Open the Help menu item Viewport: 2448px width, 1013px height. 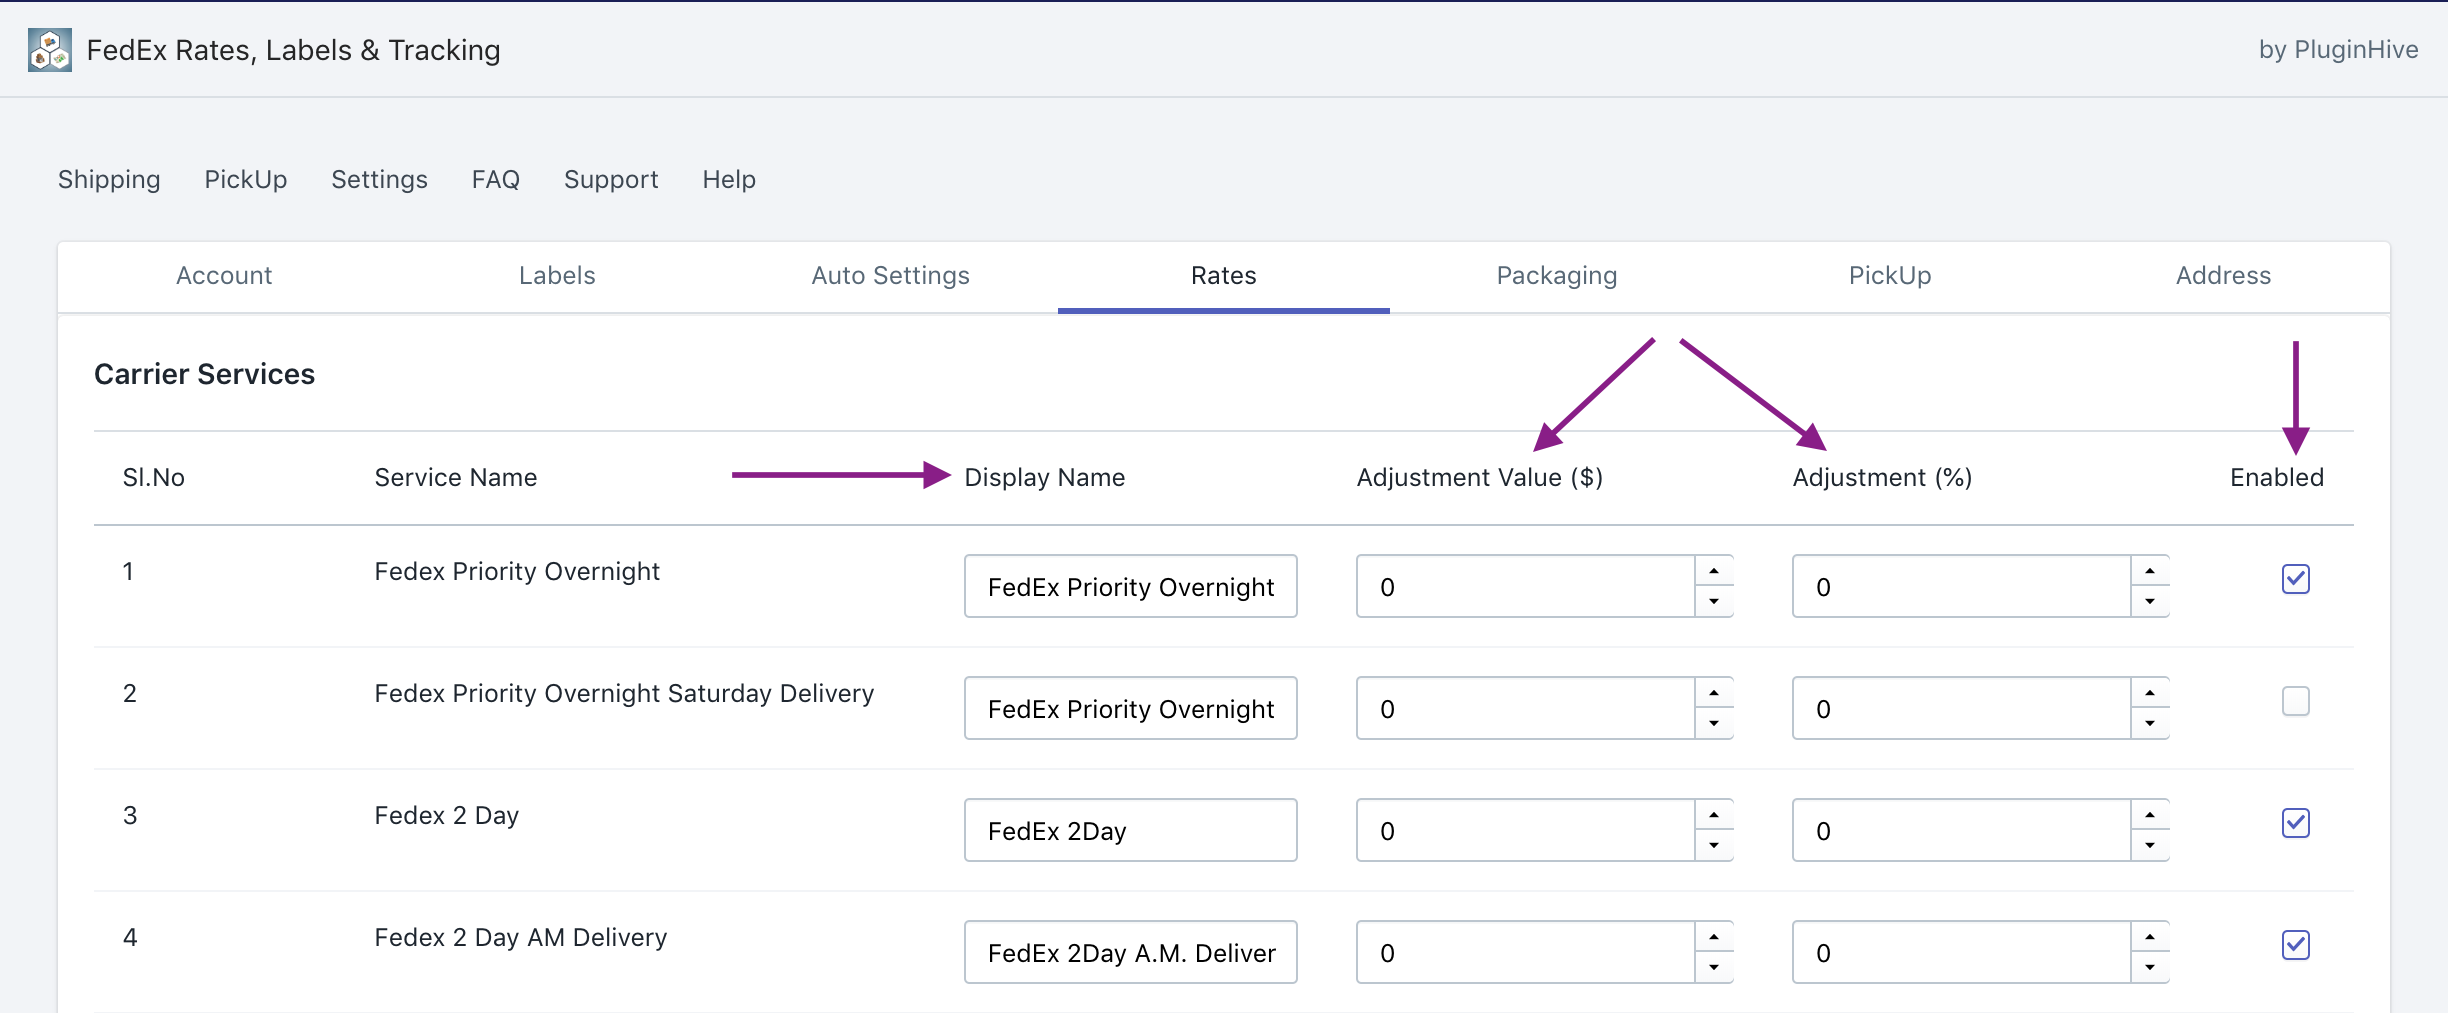point(729,179)
